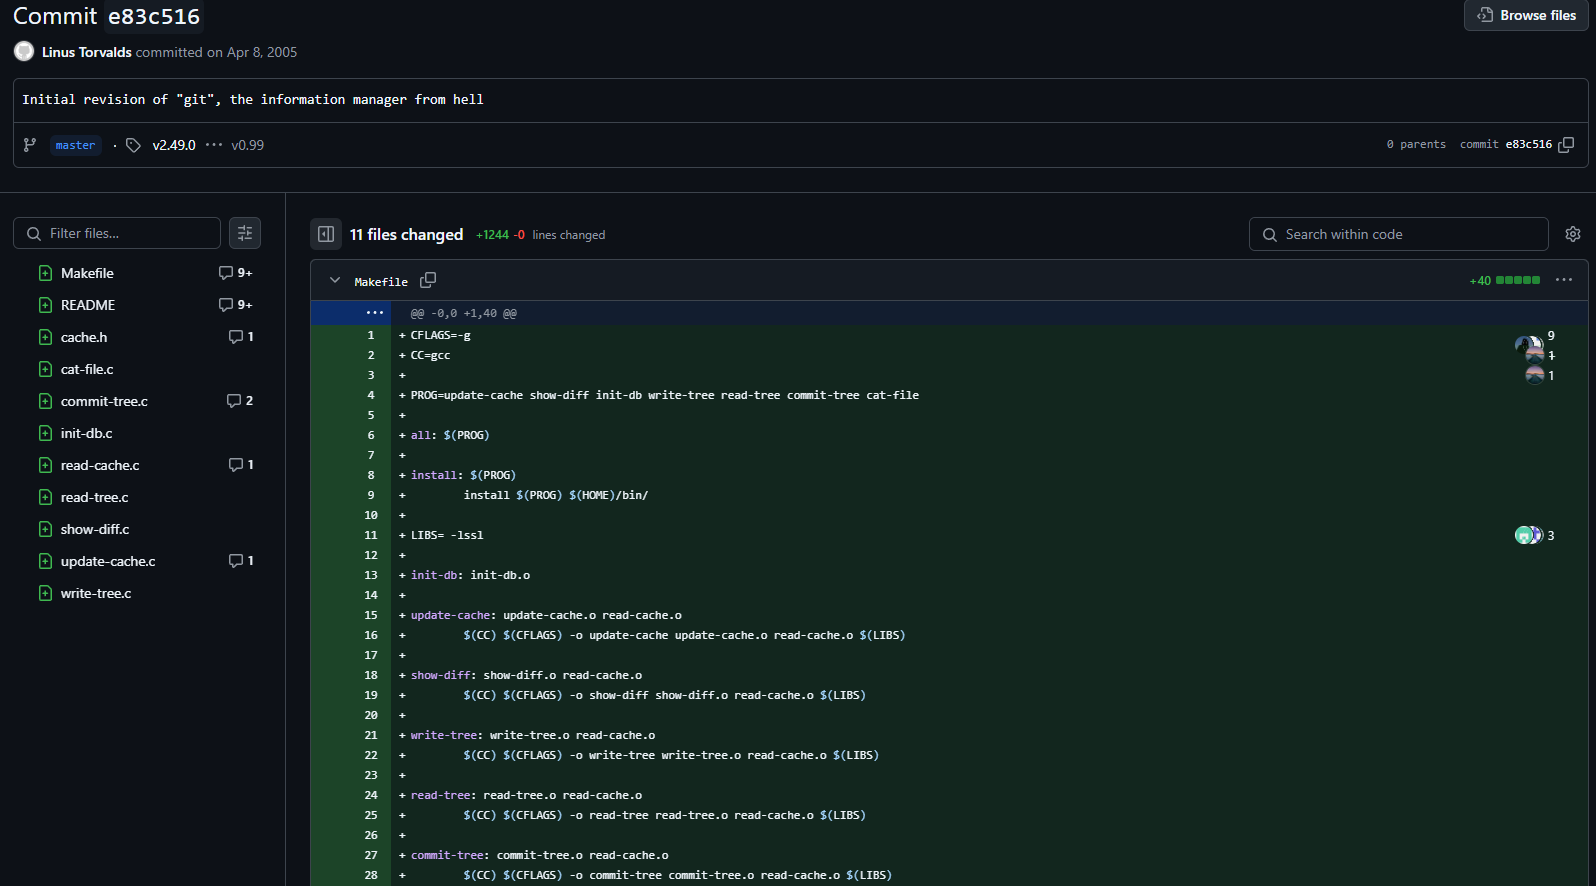Open the v2.49.0 tag link
Image resolution: width=1596 pixels, height=886 pixels.
(174, 145)
